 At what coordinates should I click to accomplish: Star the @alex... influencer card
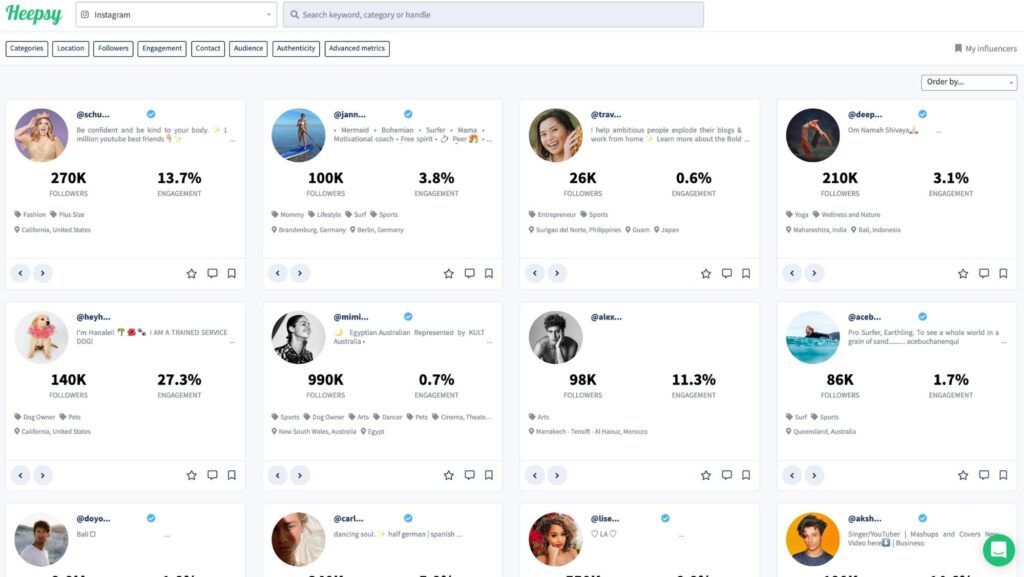pyautogui.click(x=706, y=475)
